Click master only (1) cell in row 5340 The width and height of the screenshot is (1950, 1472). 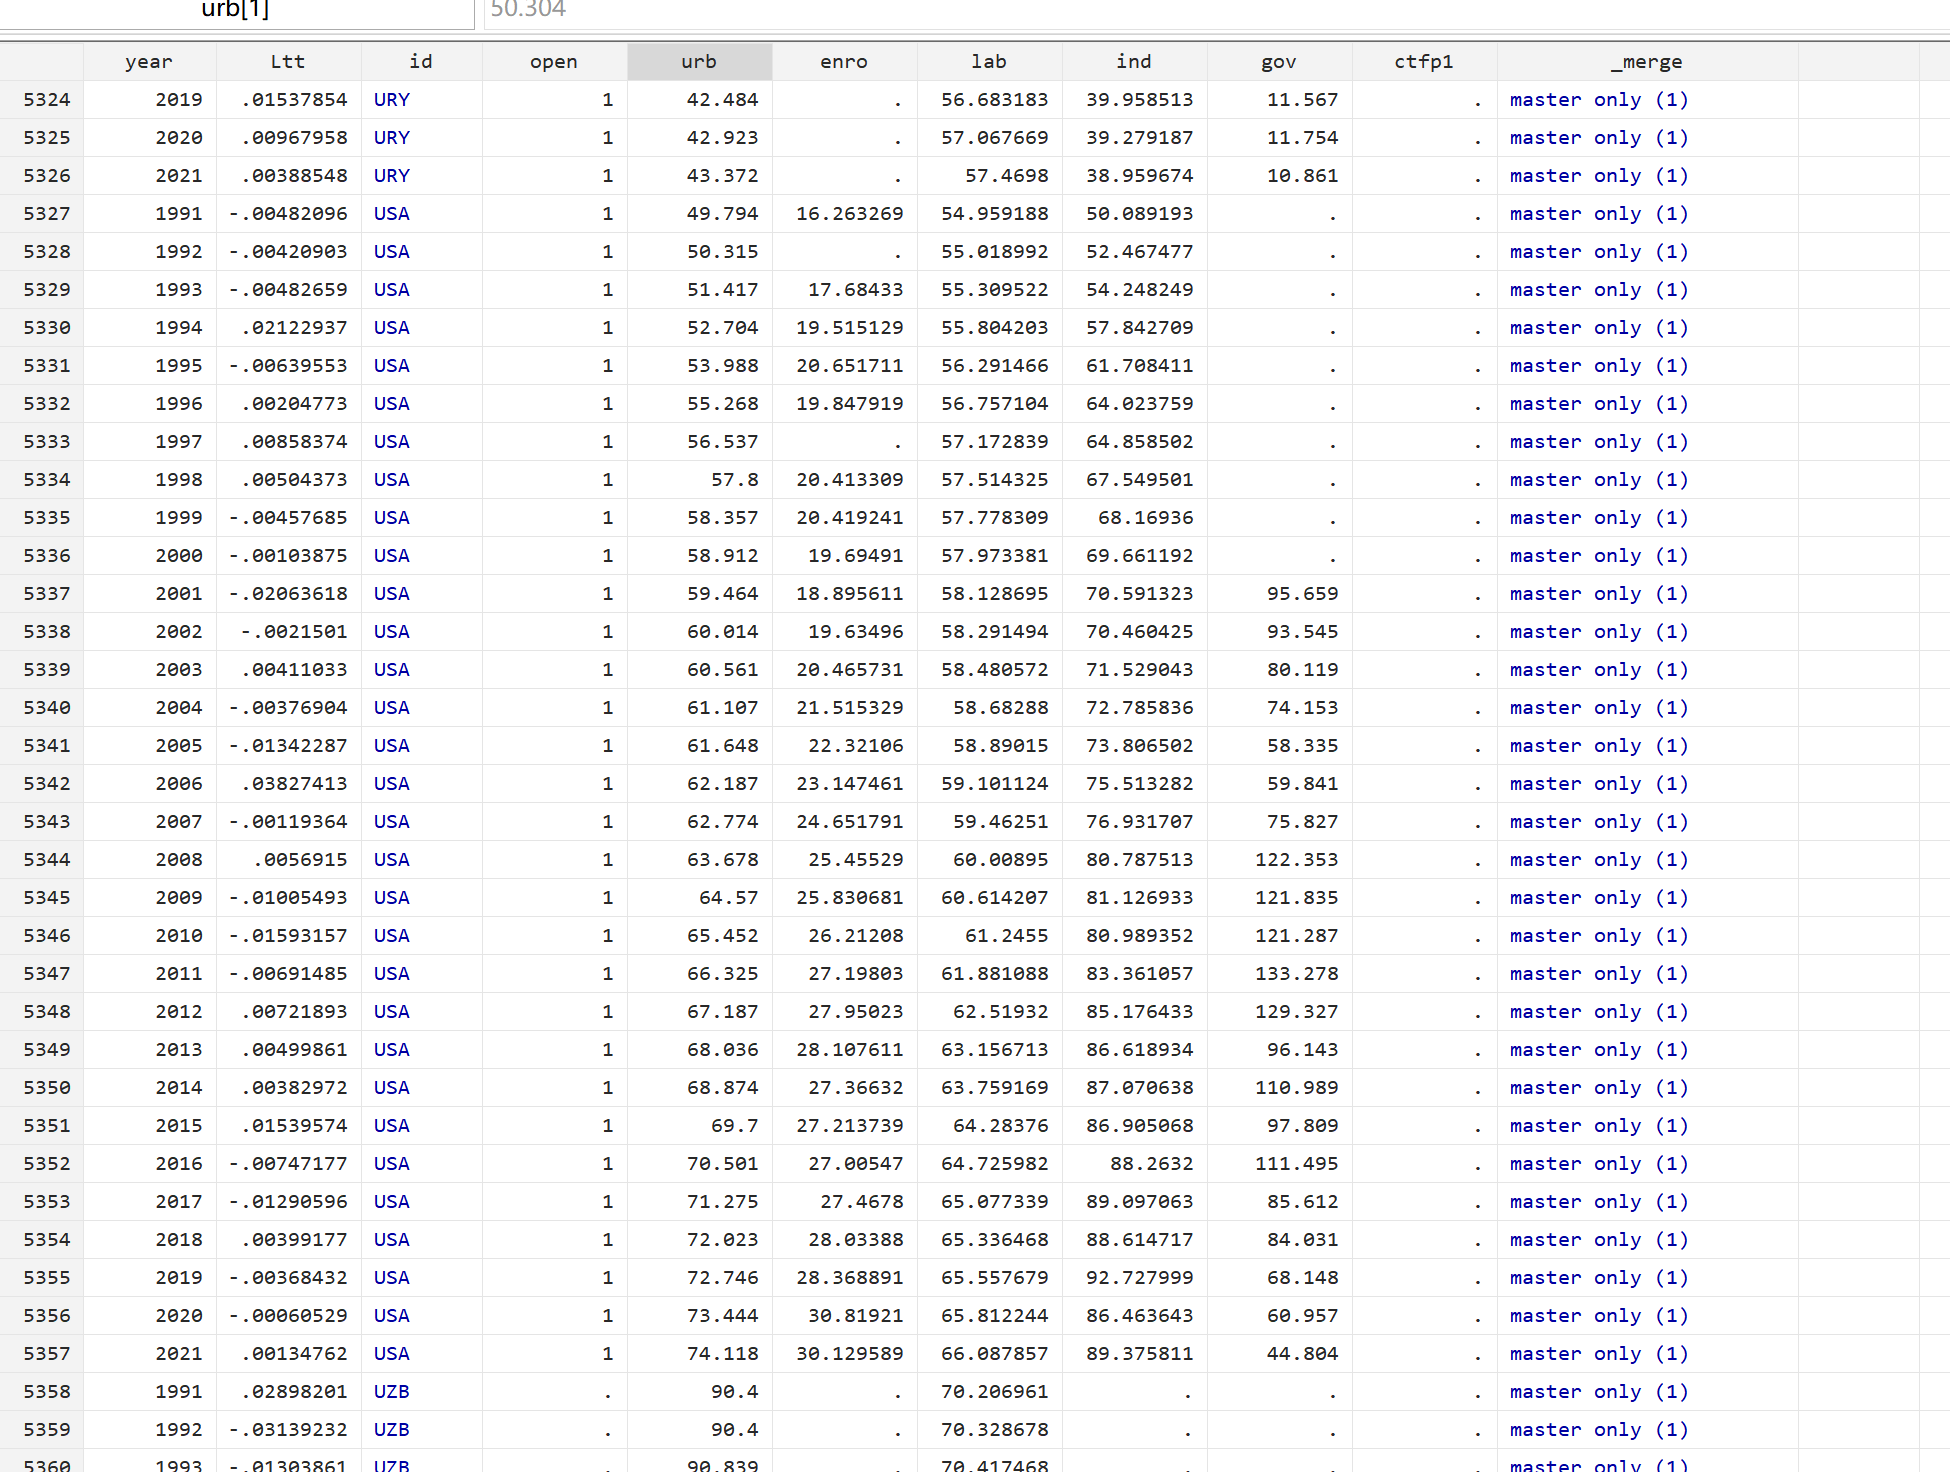[1598, 708]
